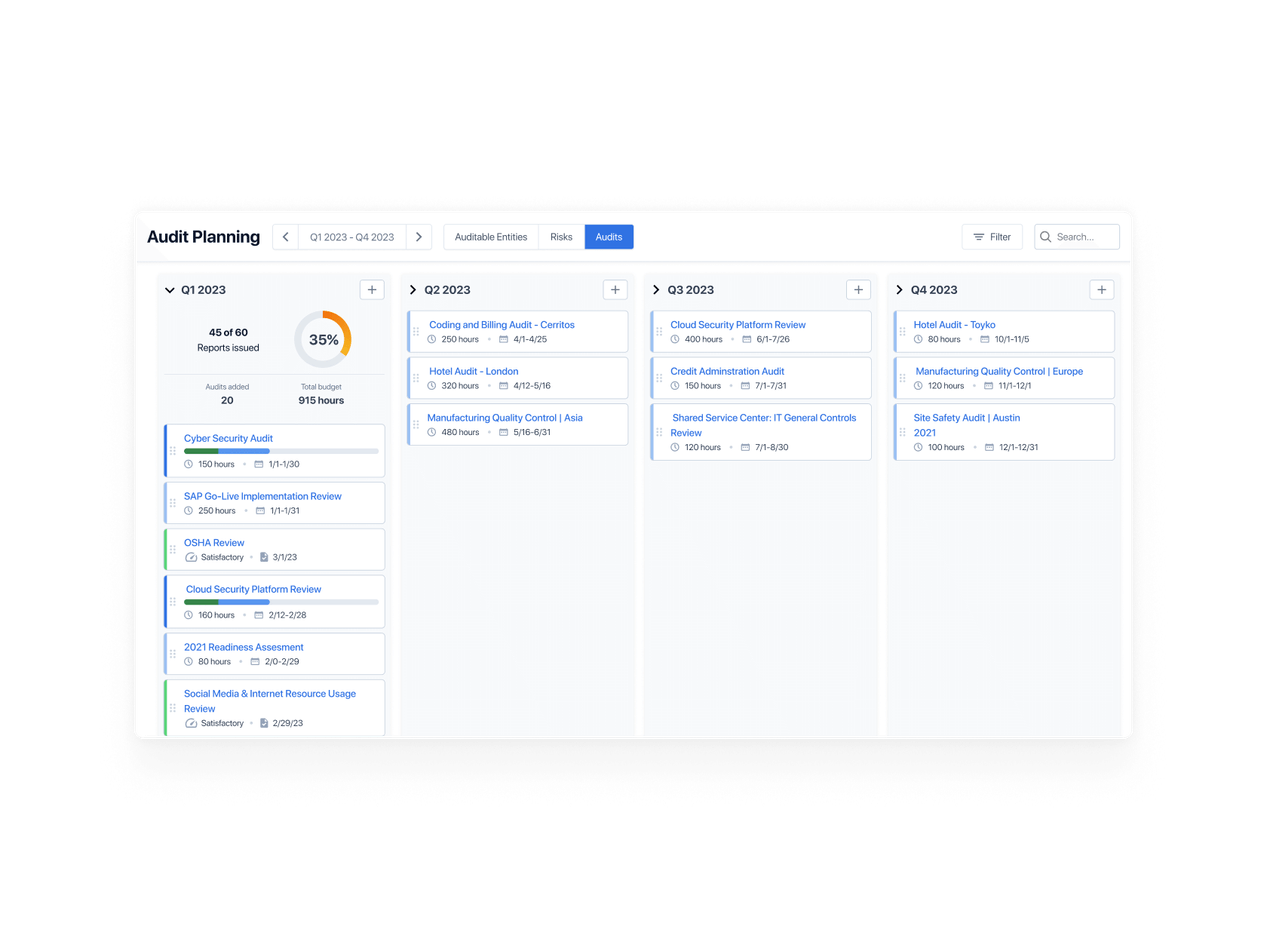The width and height of the screenshot is (1267, 950).
Task: Click the 35% reports issued donut chart
Action: click(x=323, y=339)
